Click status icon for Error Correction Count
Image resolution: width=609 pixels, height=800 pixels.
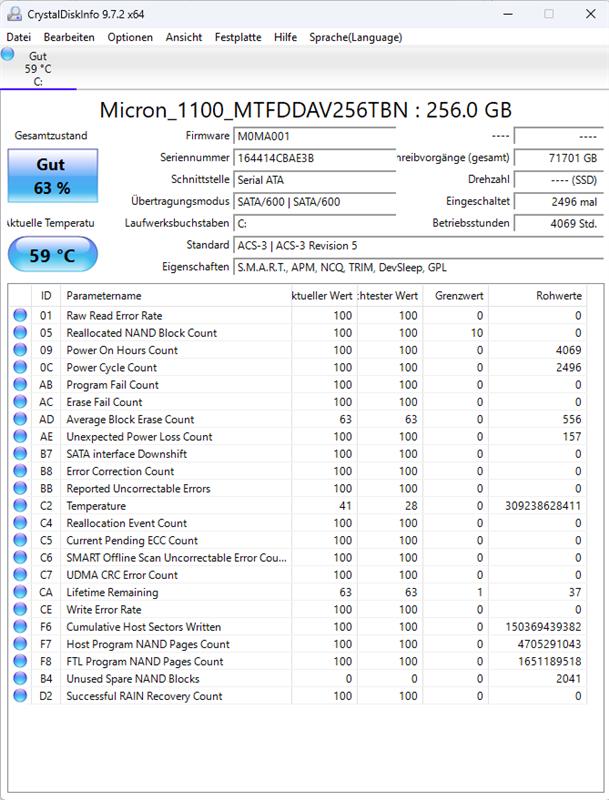pyautogui.click(x=20, y=471)
